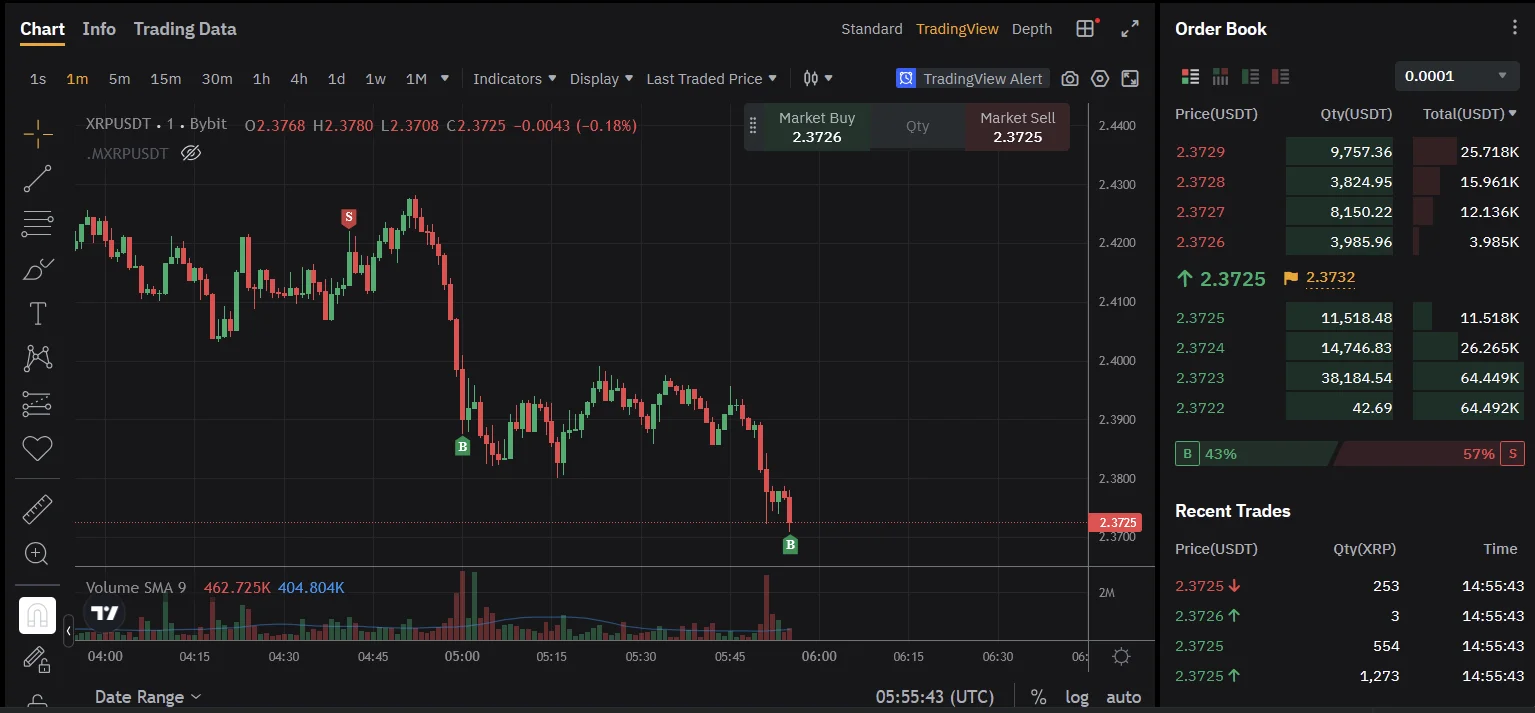Toggle log scale on the chart
The width and height of the screenshot is (1535, 713).
click(1077, 697)
